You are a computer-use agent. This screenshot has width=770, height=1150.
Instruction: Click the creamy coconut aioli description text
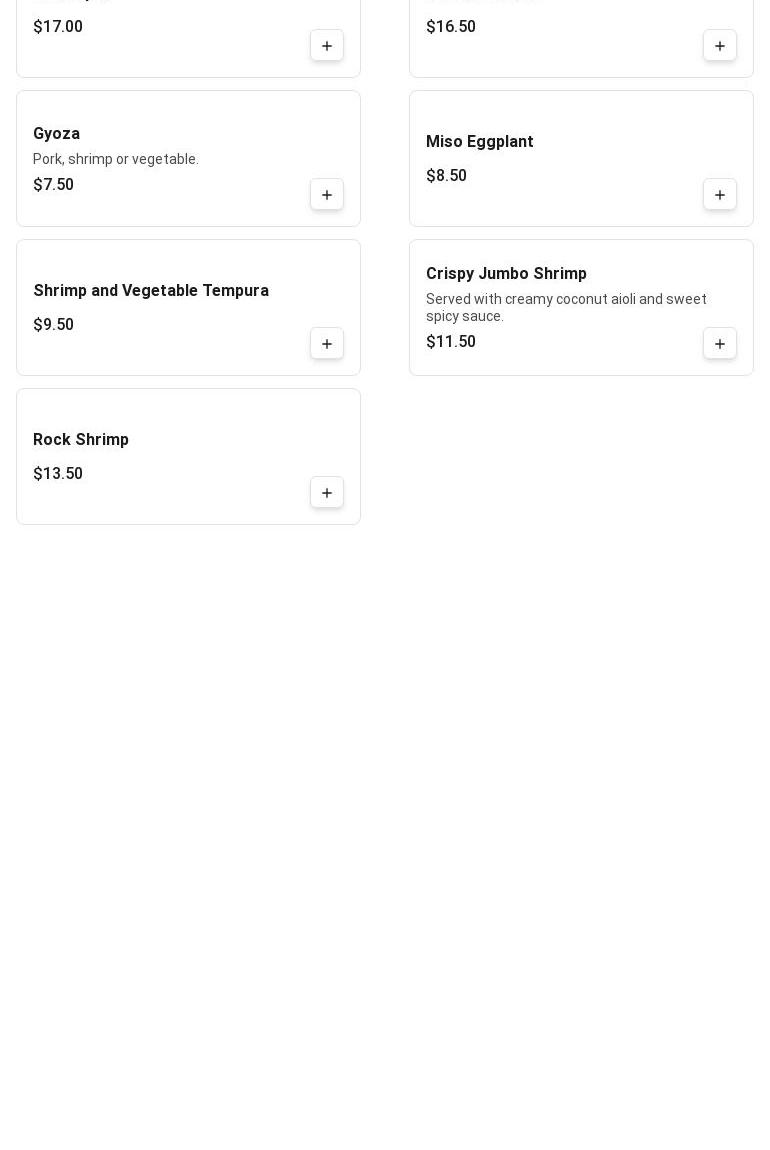coord(566,307)
